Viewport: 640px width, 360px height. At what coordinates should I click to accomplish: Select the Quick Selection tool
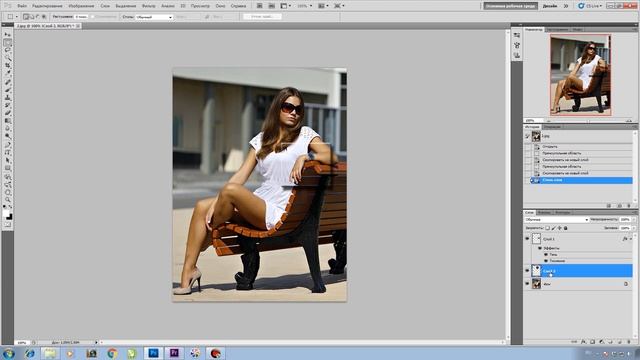point(8,58)
